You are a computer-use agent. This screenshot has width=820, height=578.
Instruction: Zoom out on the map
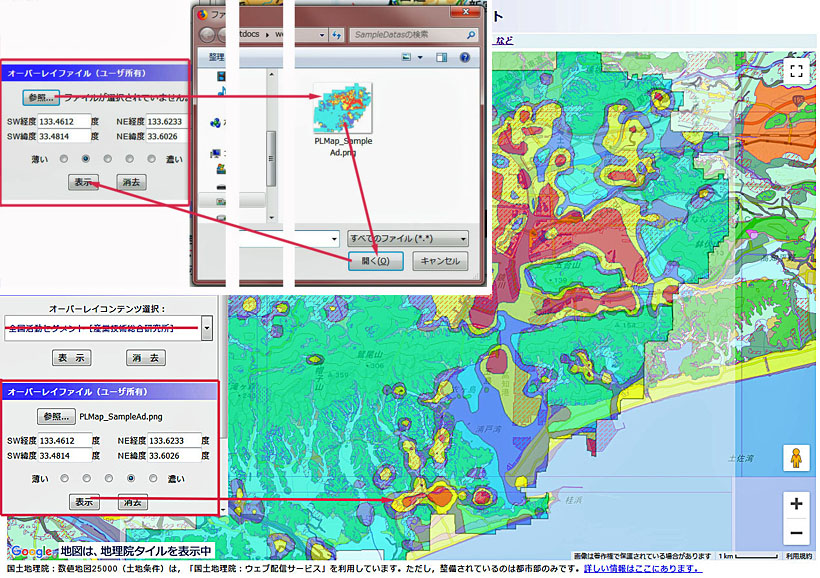(x=796, y=532)
